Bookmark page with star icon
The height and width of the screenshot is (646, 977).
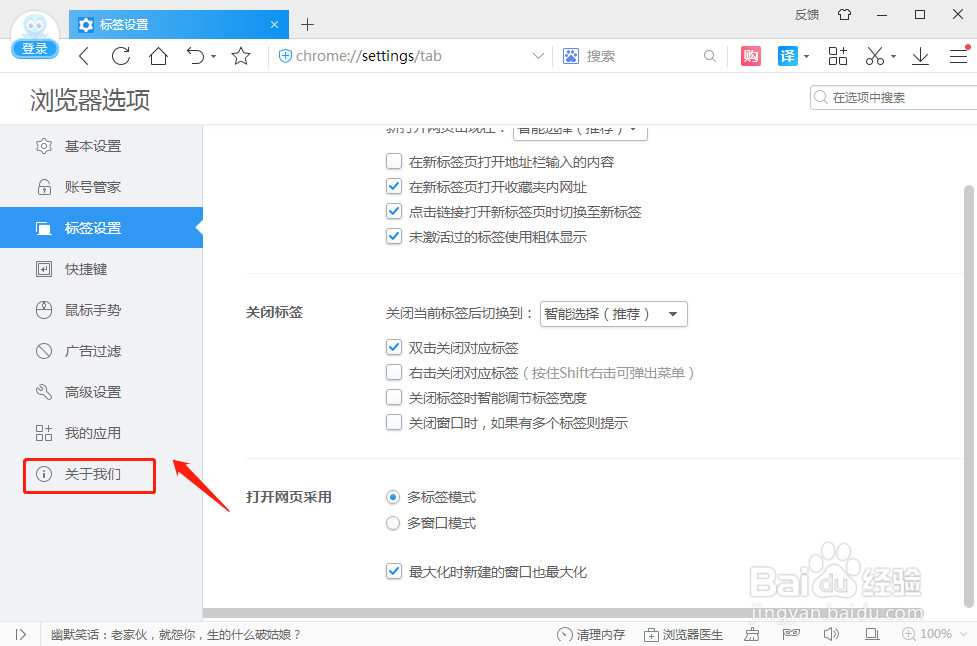241,56
